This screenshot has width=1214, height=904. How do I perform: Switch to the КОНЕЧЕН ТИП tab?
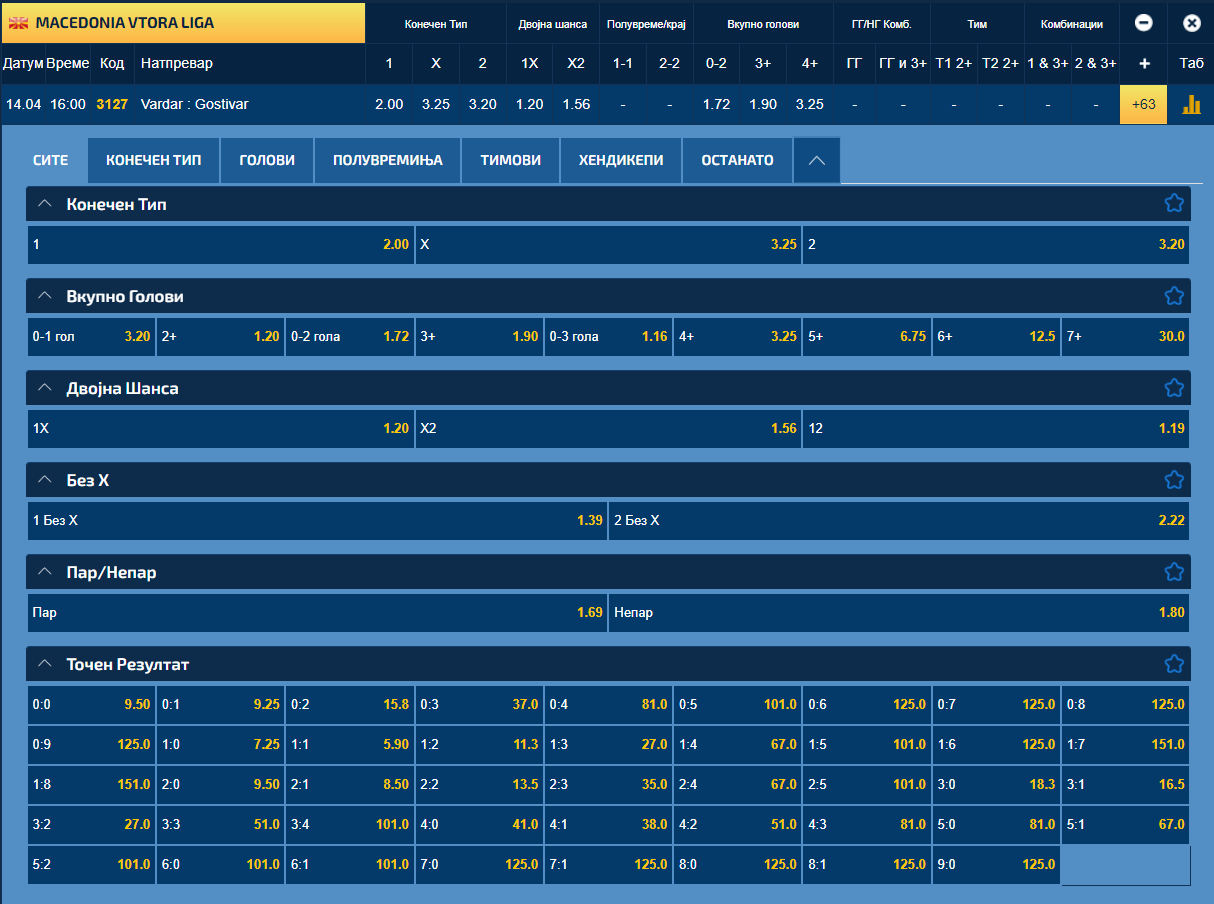pos(154,160)
